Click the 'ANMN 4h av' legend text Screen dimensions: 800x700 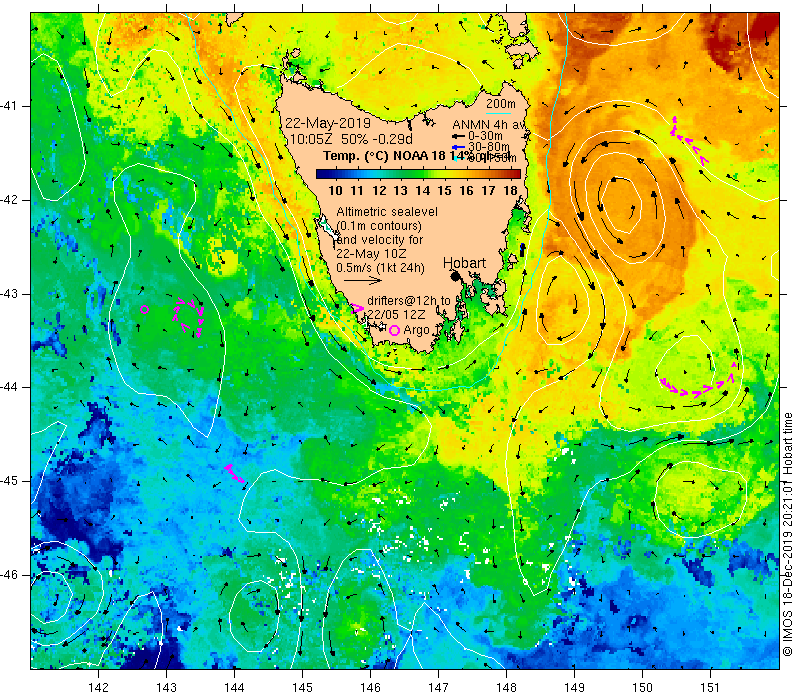tap(488, 124)
